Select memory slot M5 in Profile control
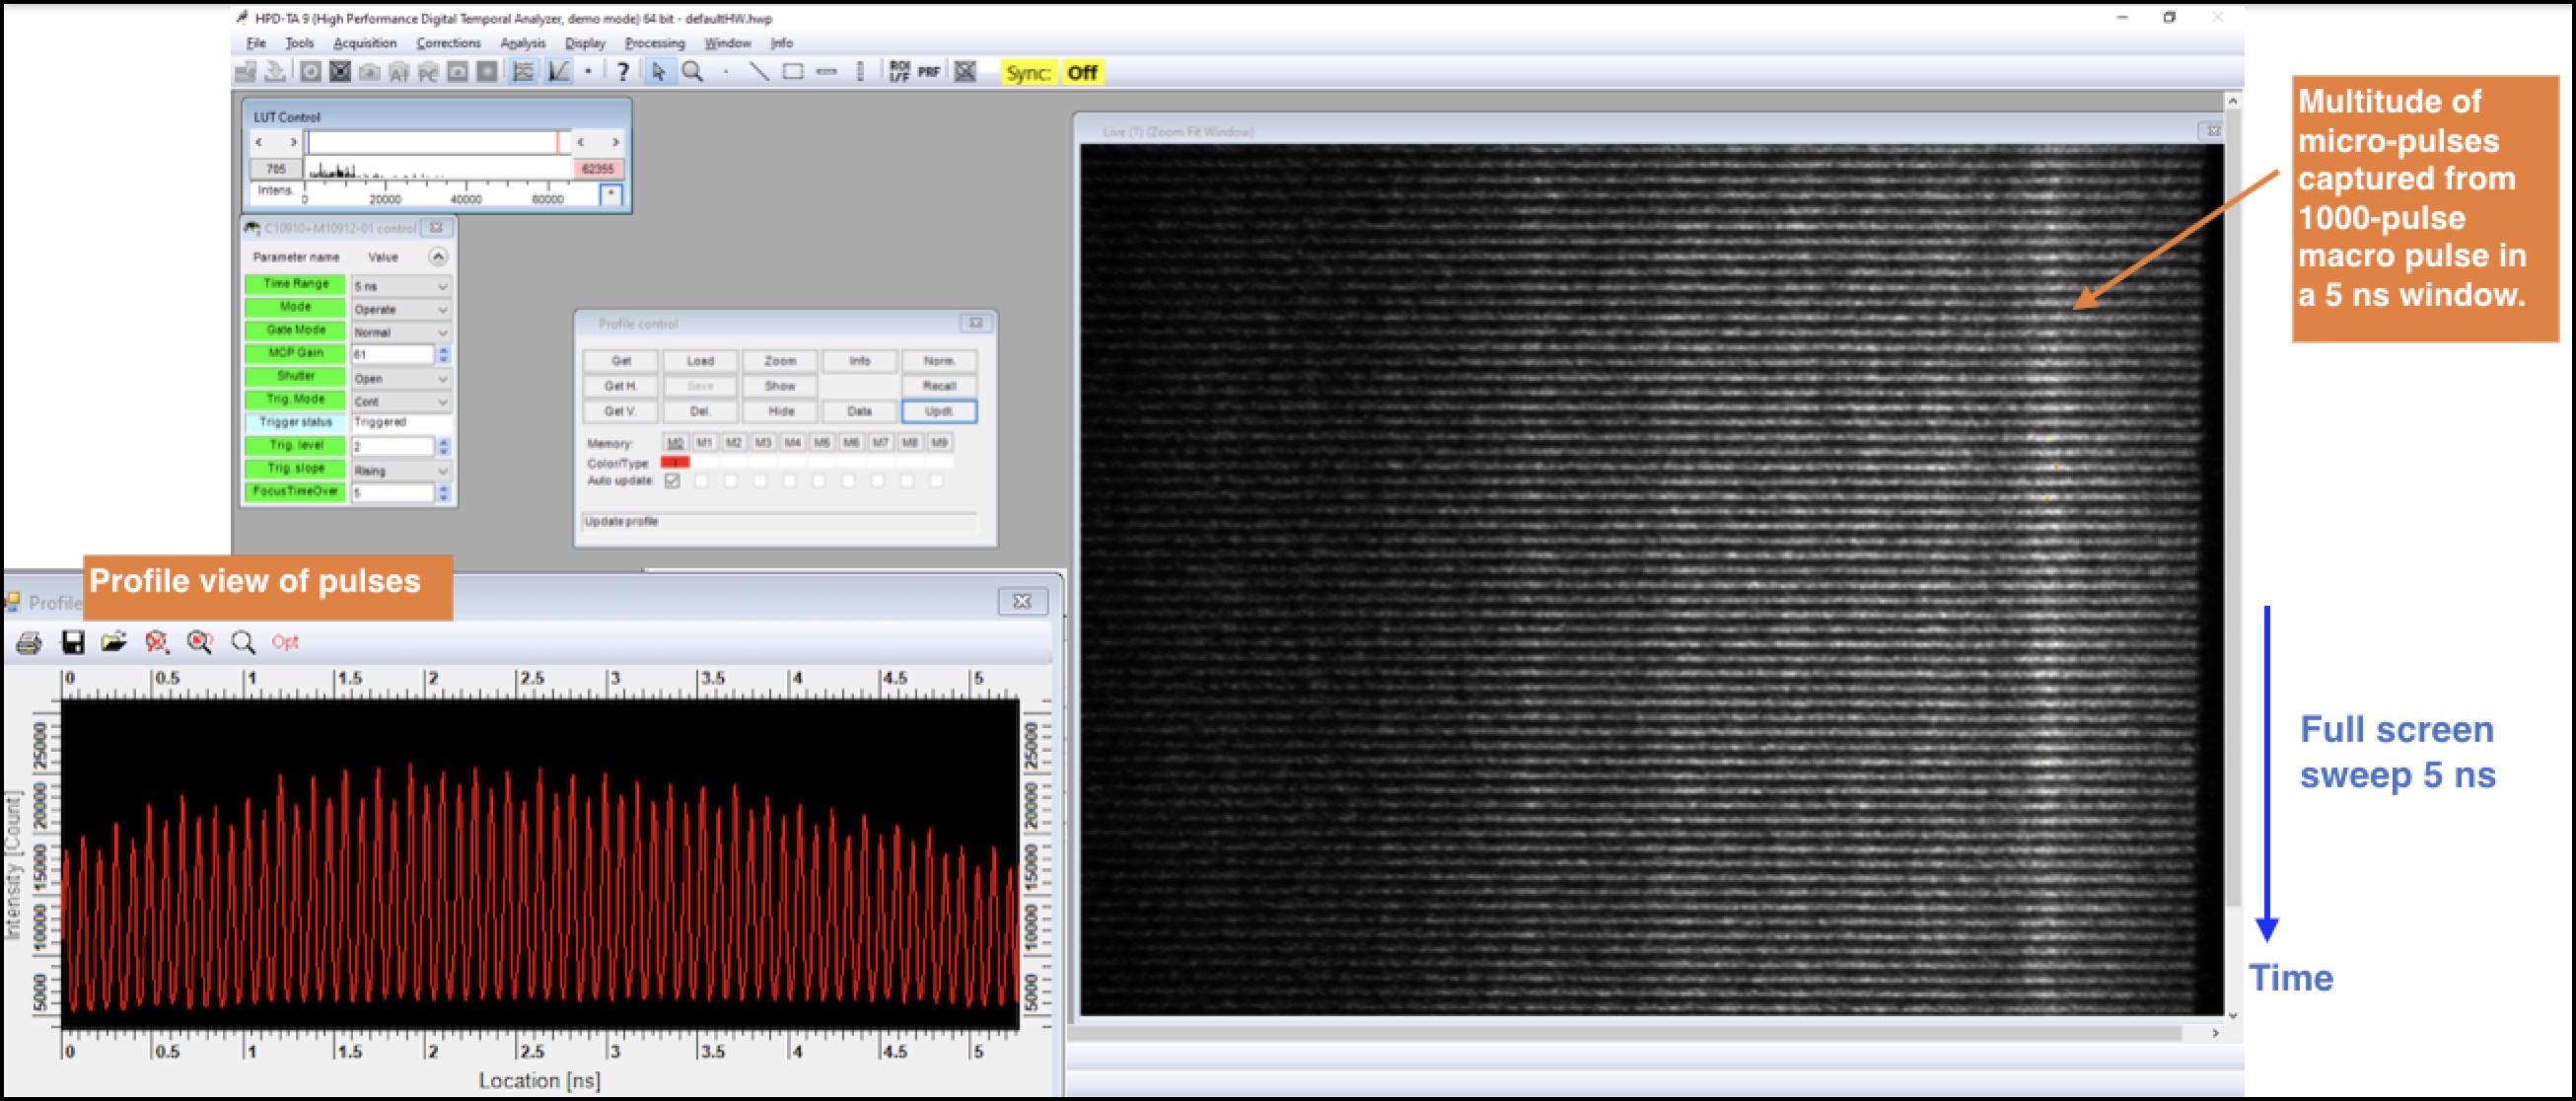This screenshot has width=2576, height=1101. point(822,442)
